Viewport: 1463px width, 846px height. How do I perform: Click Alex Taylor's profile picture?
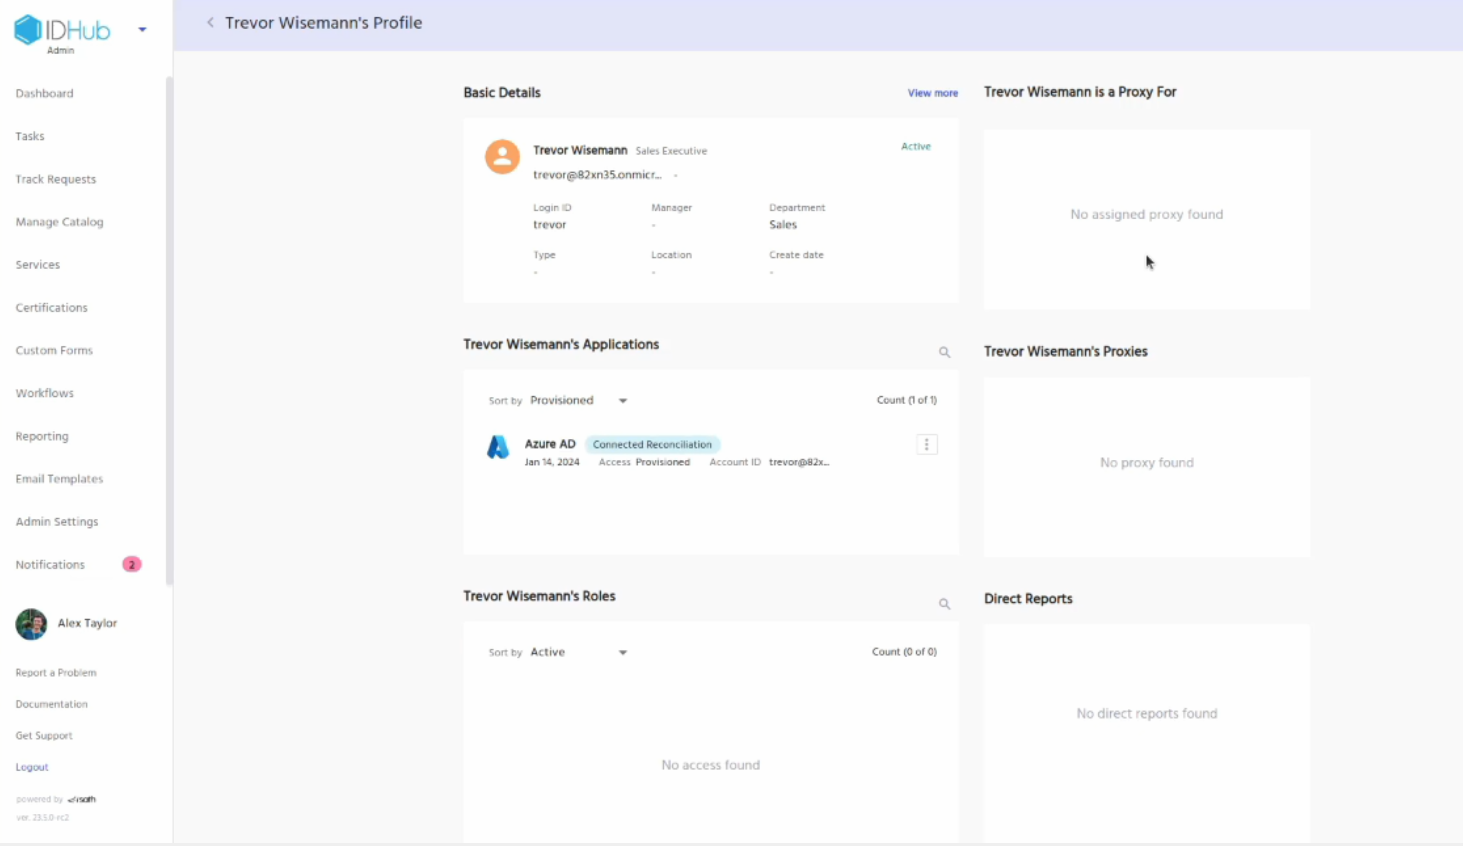pos(31,624)
